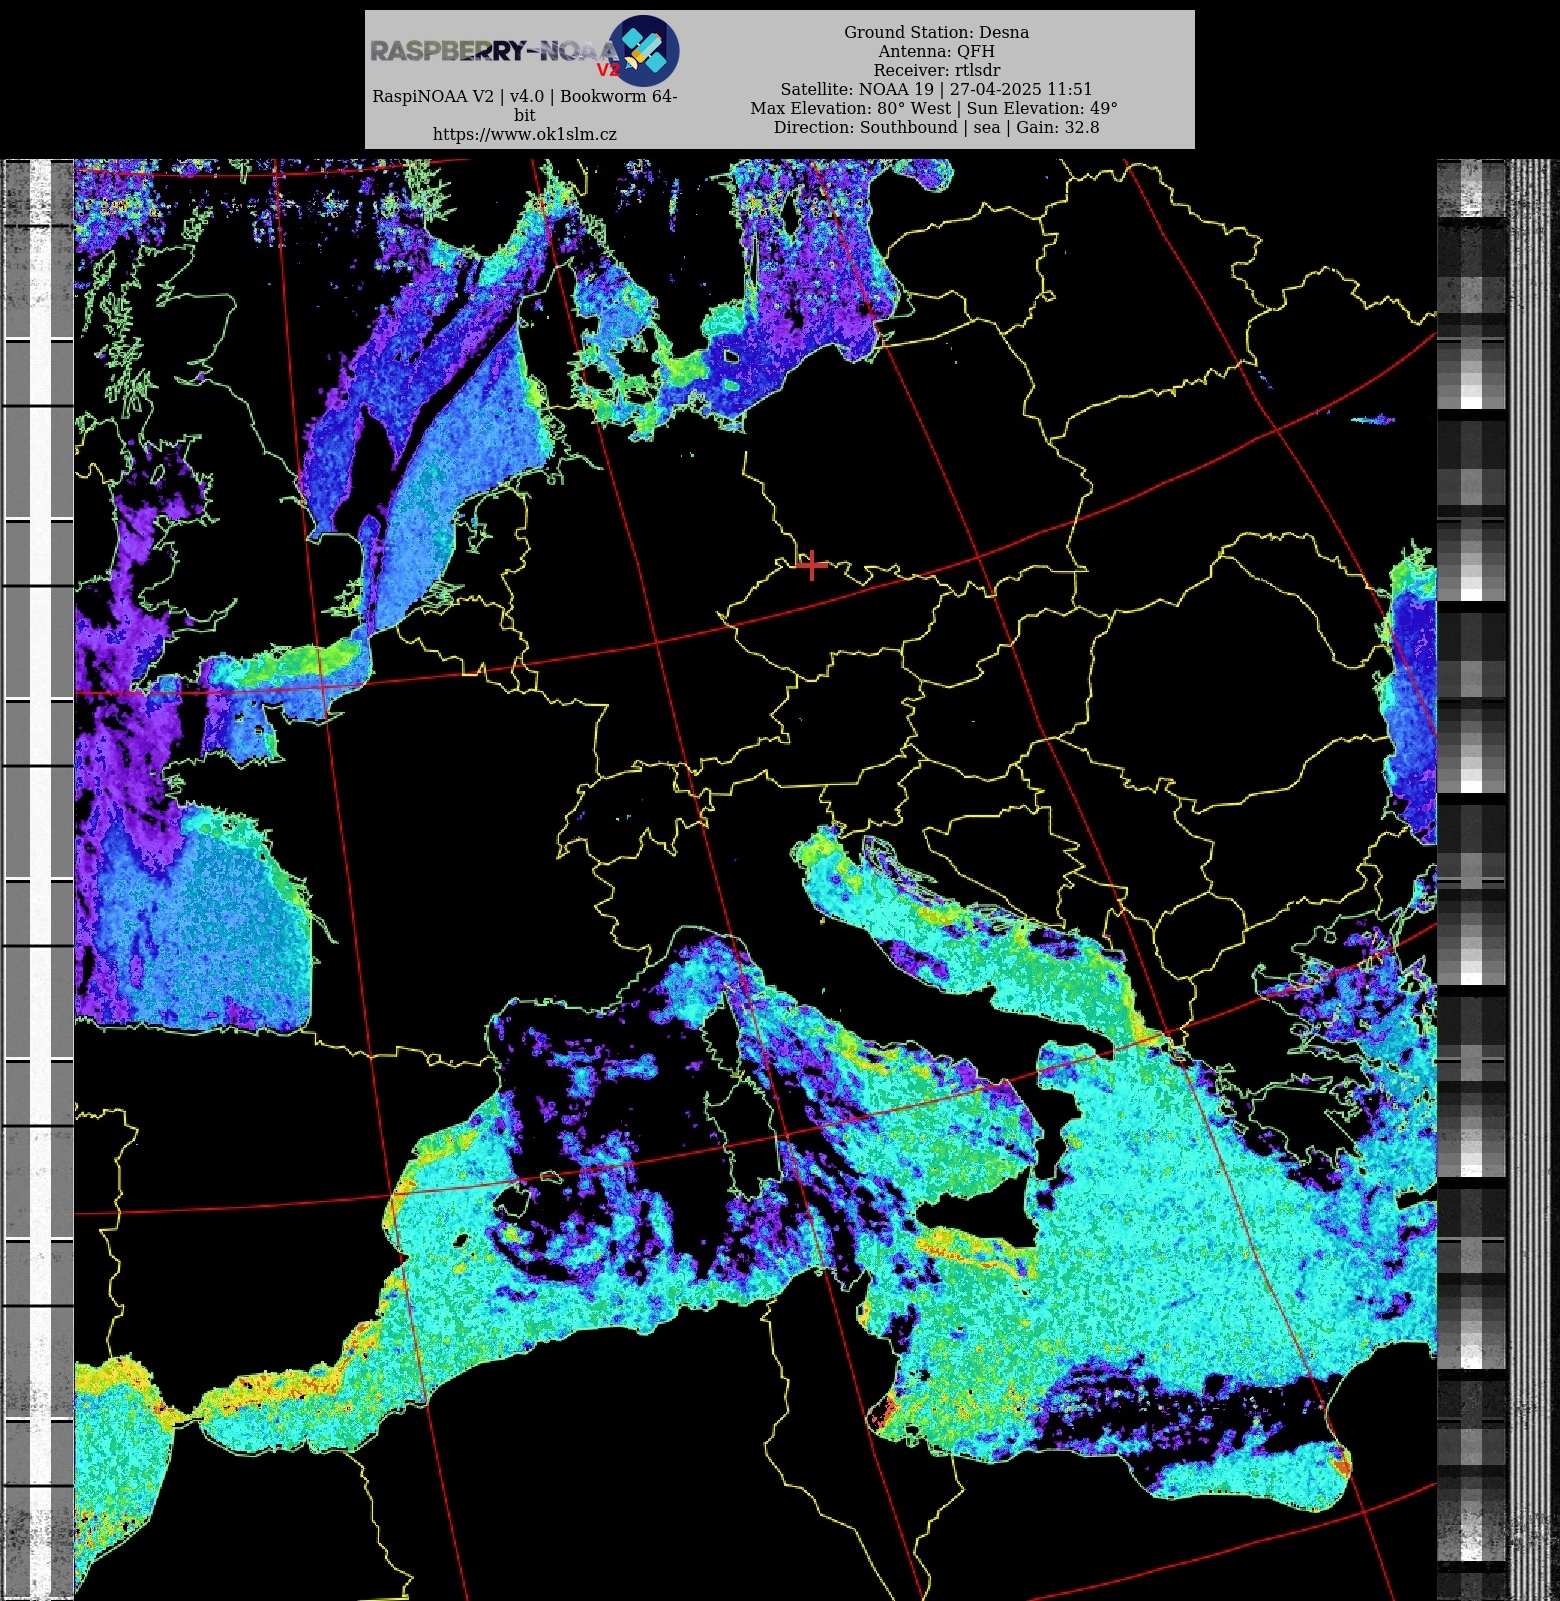1560x1601 pixels.
Task: Click the 'Antenna: QFH' text
Action: [x=936, y=51]
